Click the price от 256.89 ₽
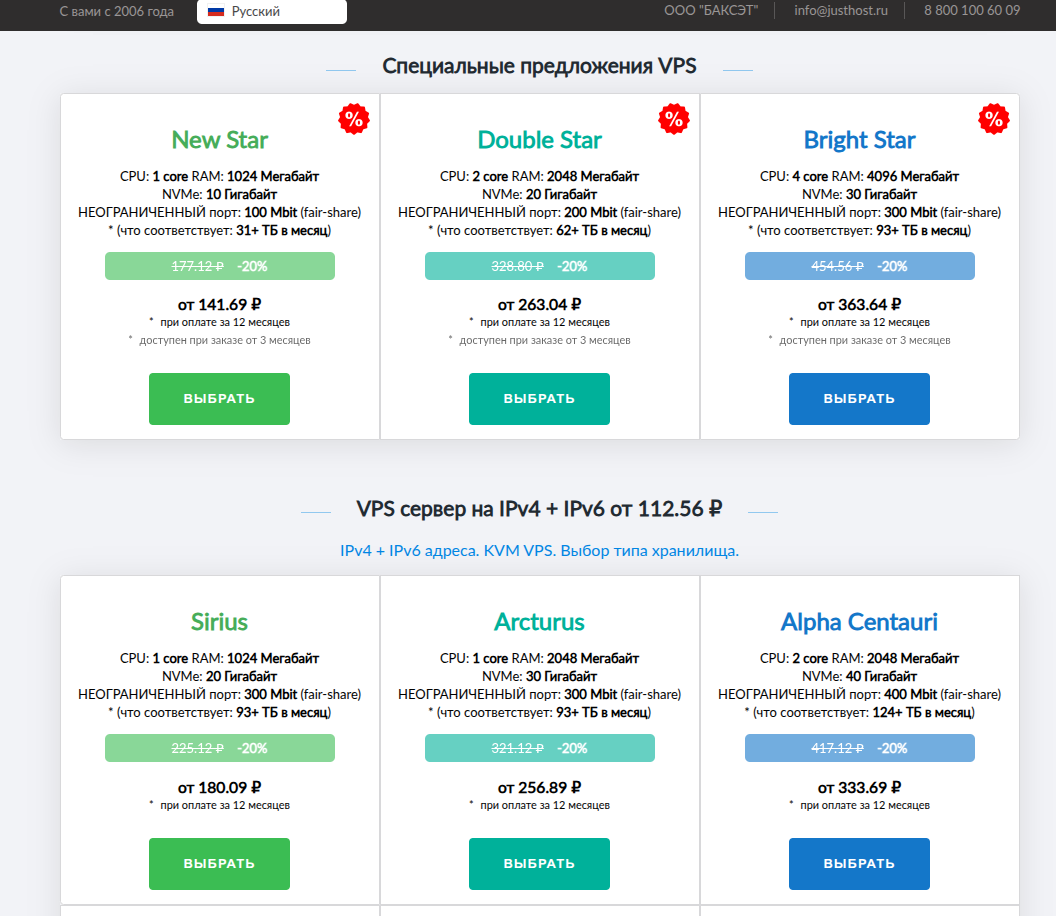This screenshot has width=1056, height=916. (539, 787)
